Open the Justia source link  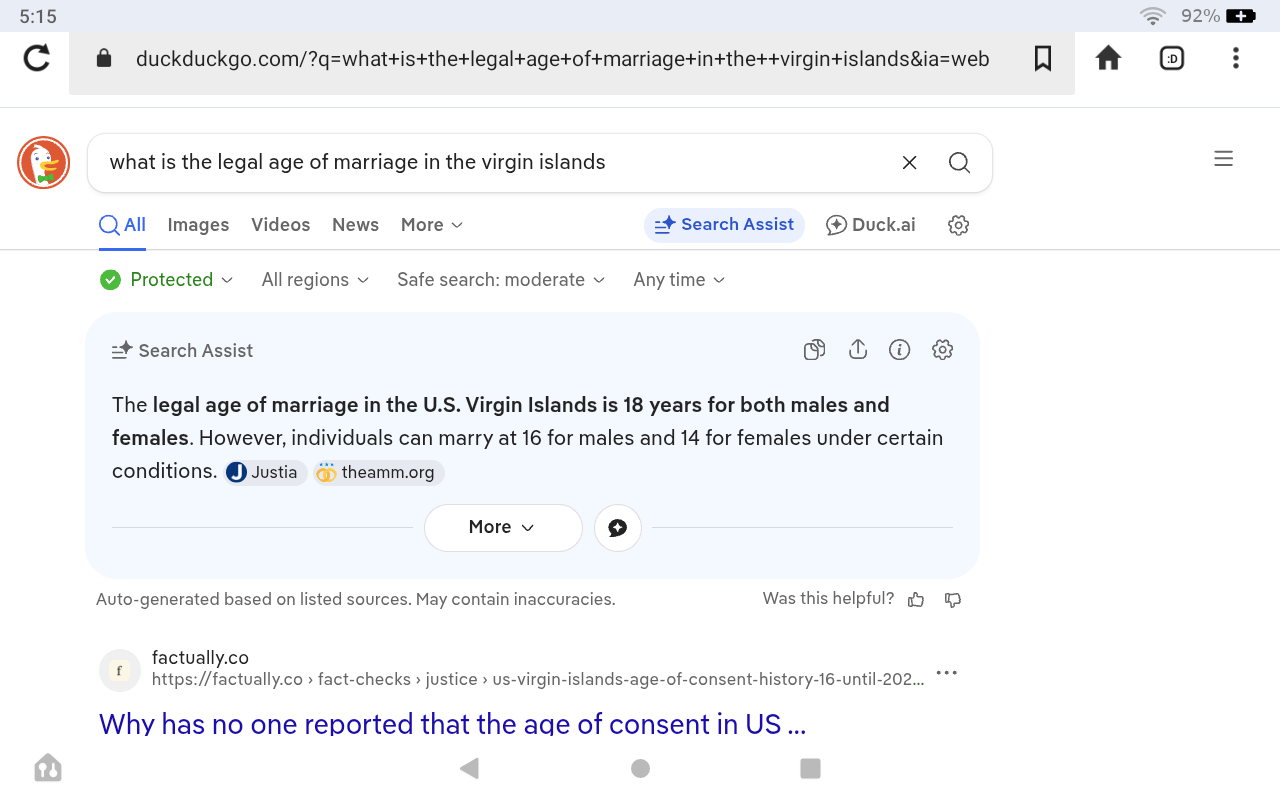click(265, 473)
